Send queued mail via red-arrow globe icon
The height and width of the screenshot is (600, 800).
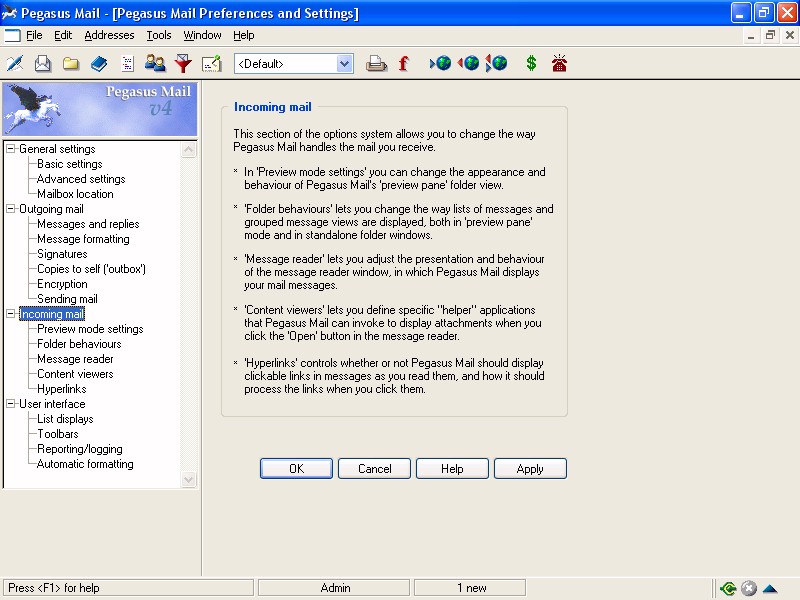[x=468, y=63]
